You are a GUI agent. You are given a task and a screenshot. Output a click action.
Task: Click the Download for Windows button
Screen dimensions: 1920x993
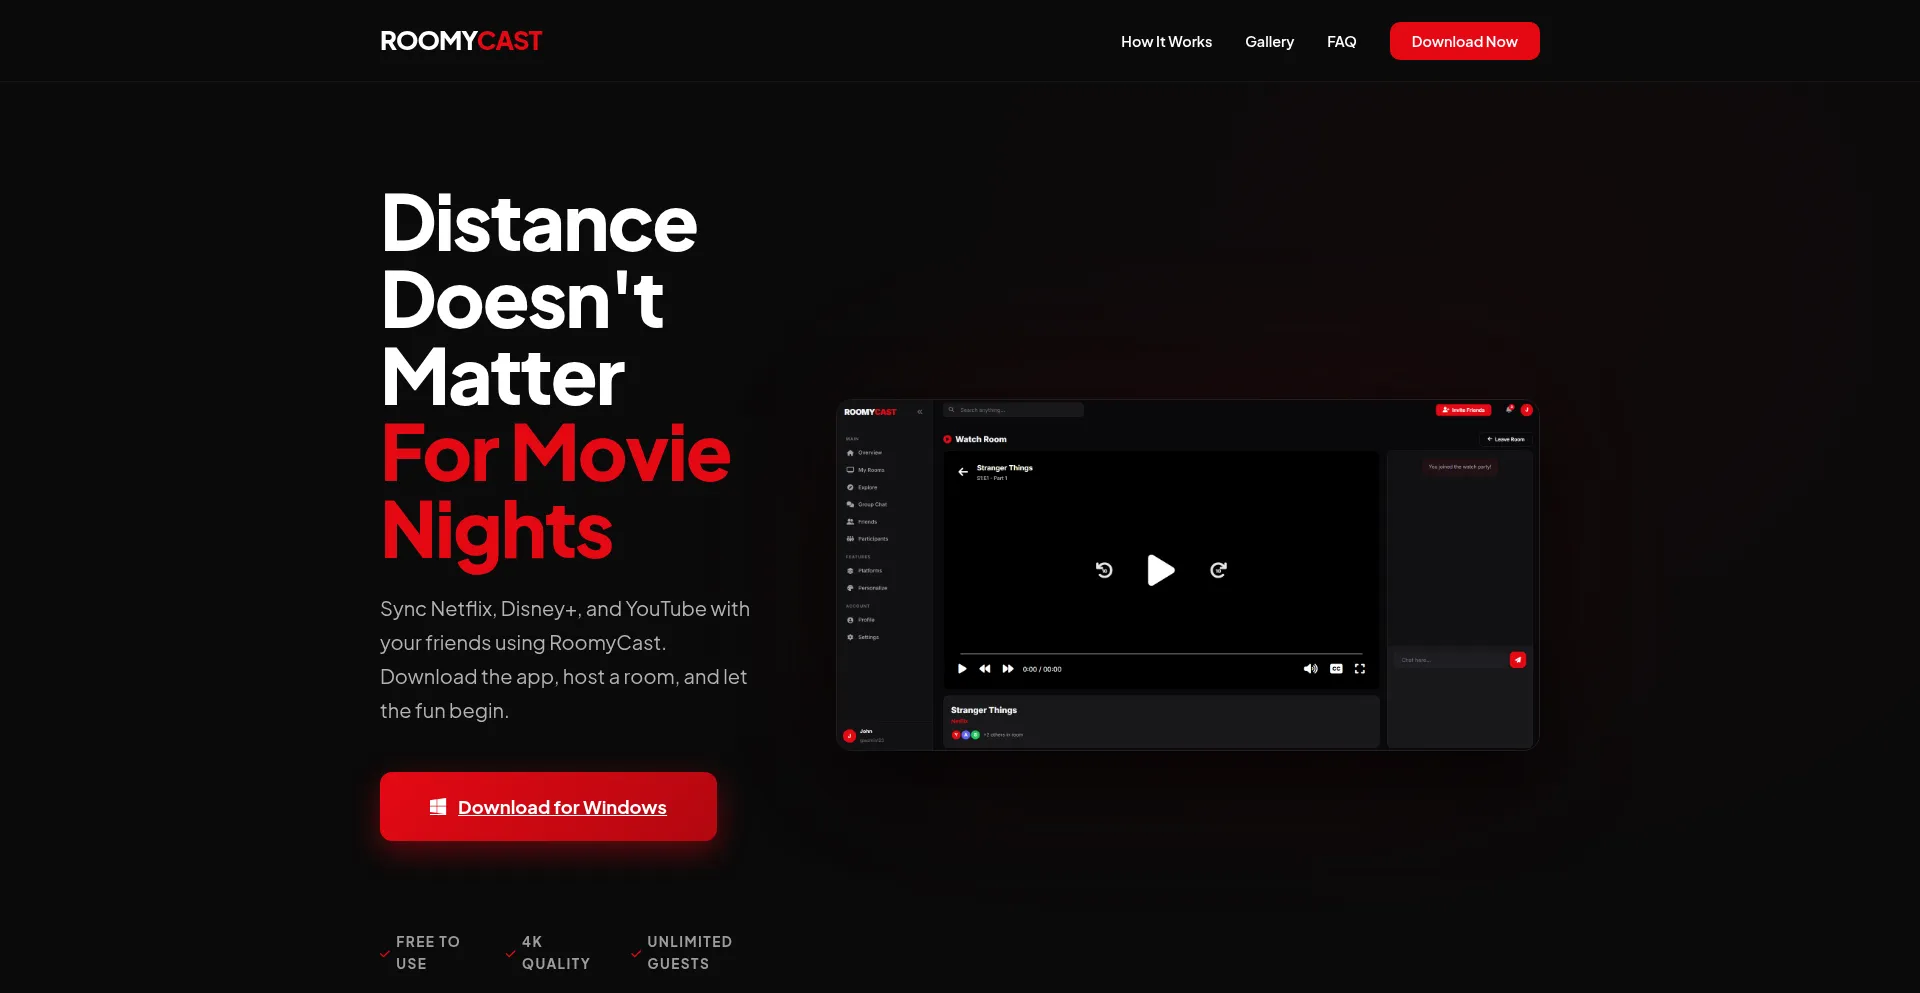(548, 806)
